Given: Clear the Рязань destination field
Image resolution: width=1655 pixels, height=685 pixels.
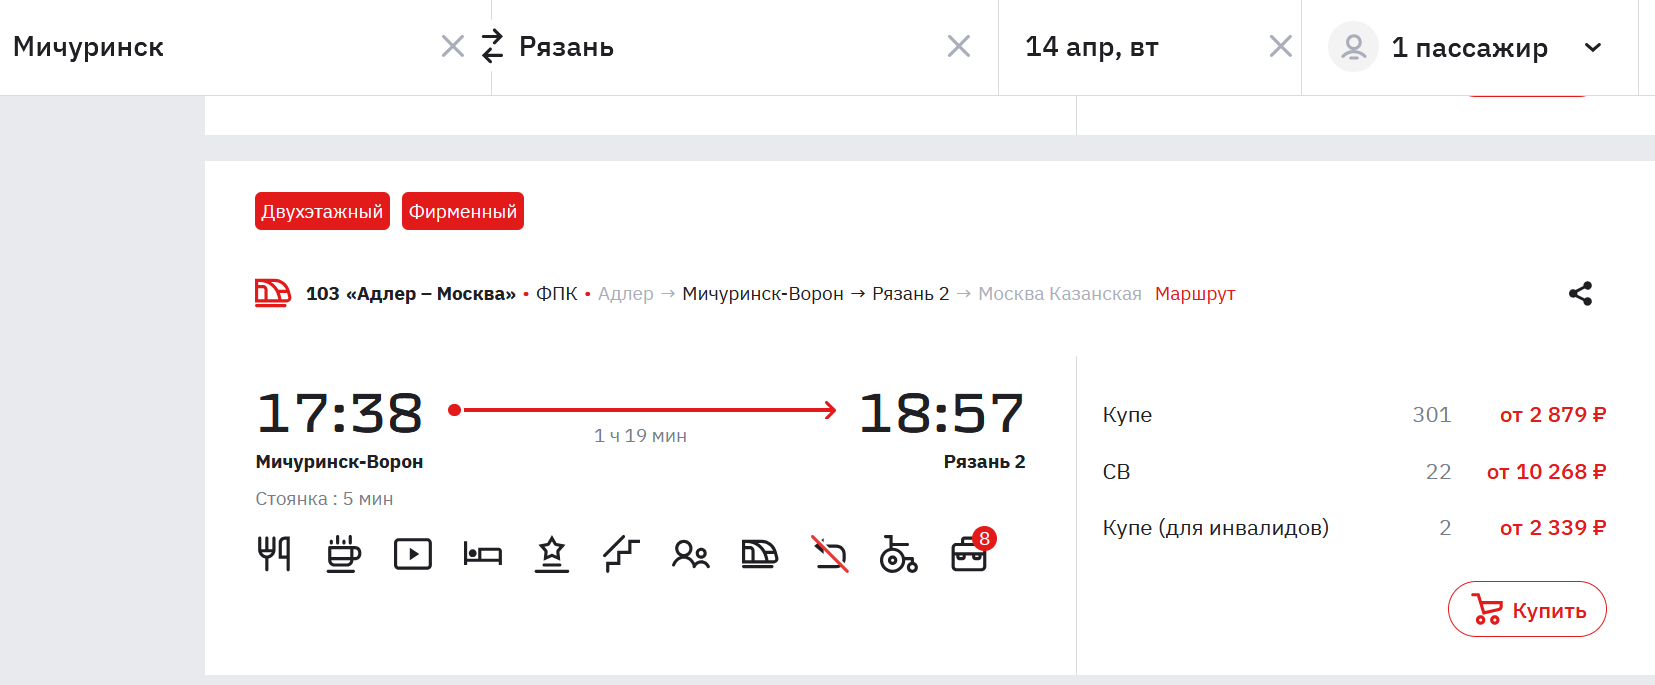Looking at the screenshot, I should click(959, 46).
